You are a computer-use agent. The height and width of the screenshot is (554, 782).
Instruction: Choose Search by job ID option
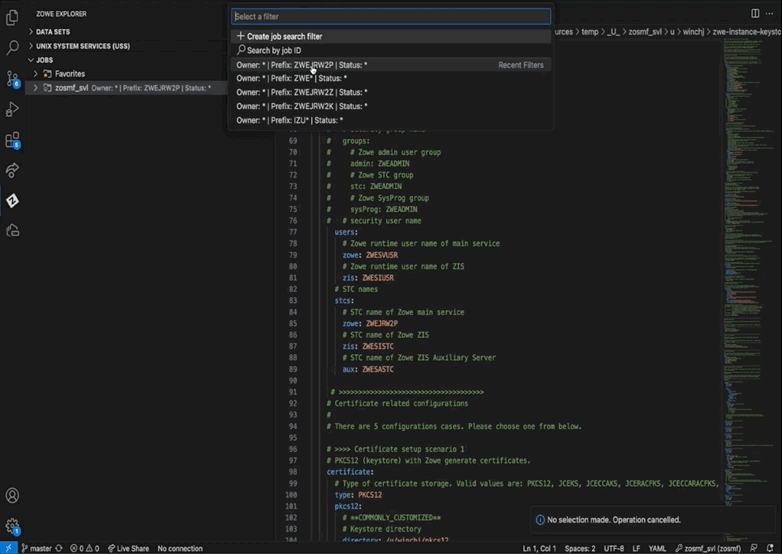[391, 50]
